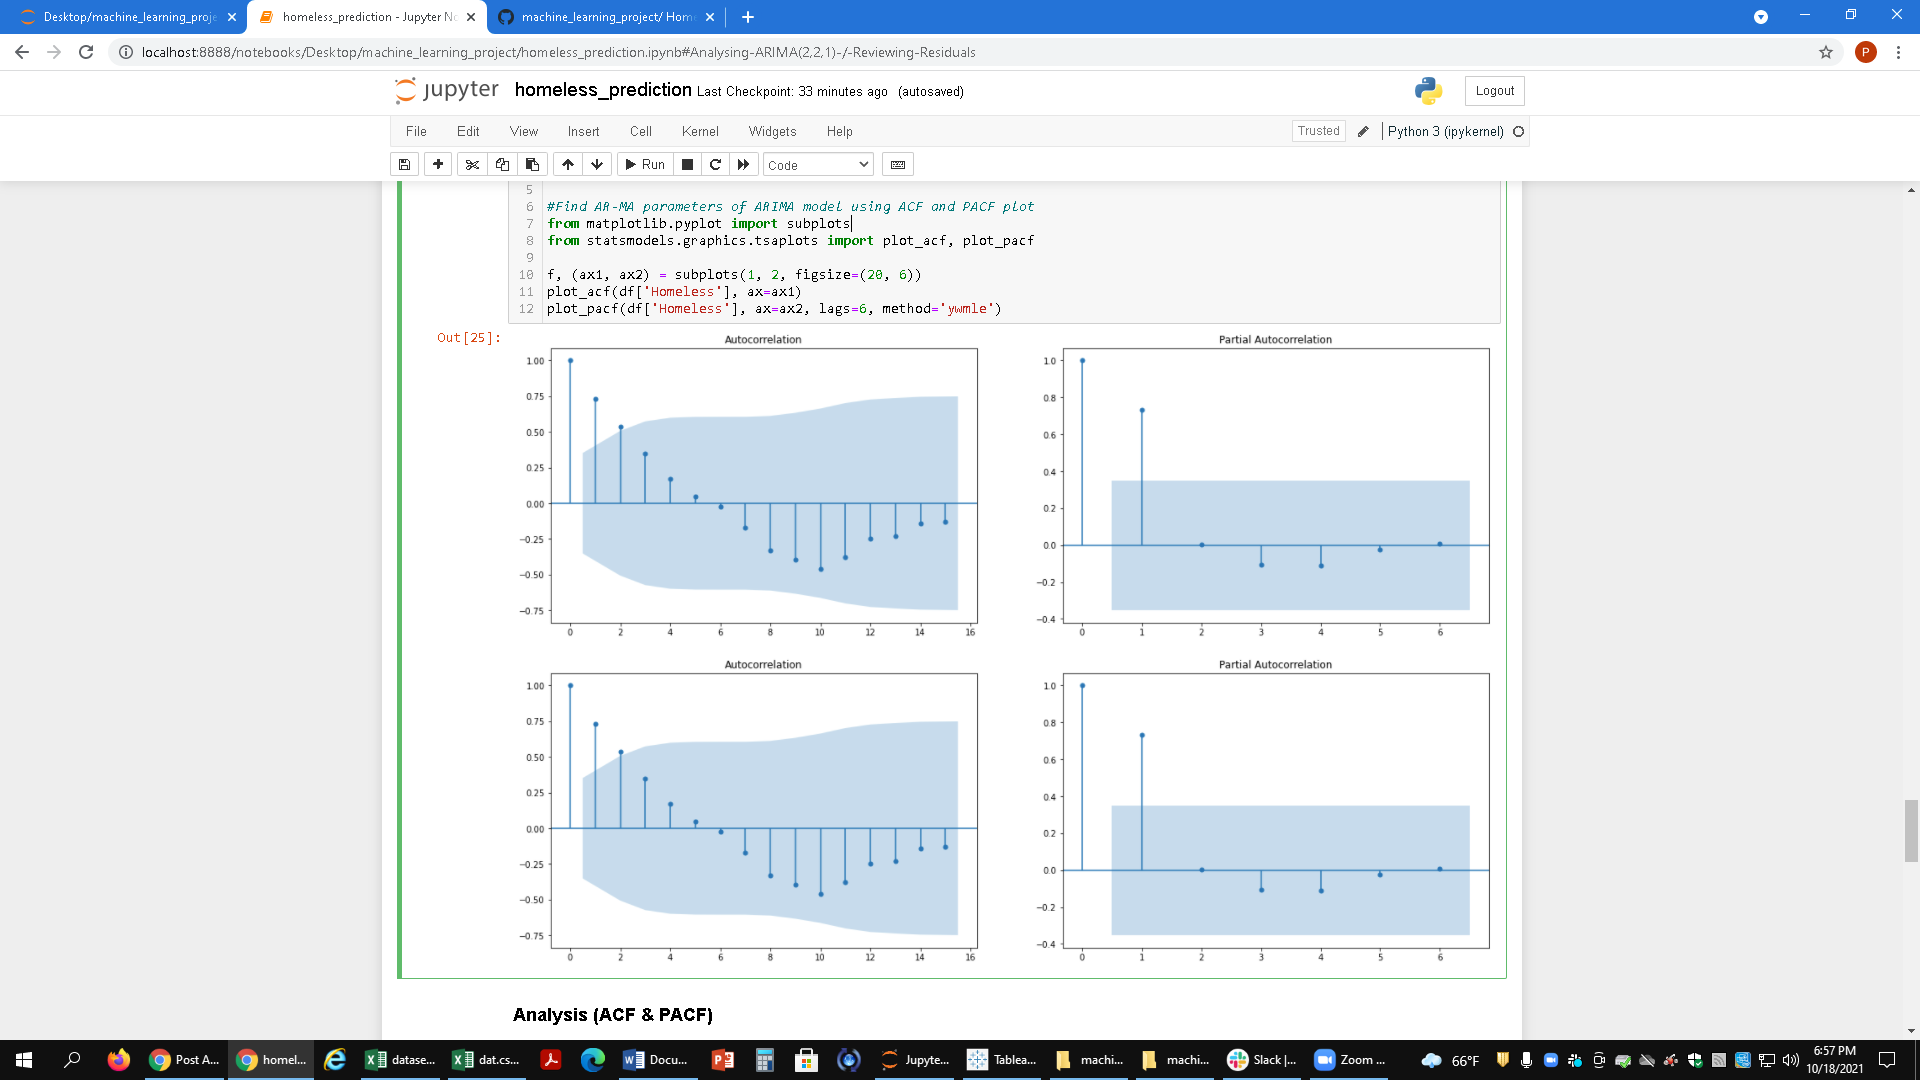Cut selected cells with scissors icon
The width and height of the screenshot is (1920, 1080).
472,164
